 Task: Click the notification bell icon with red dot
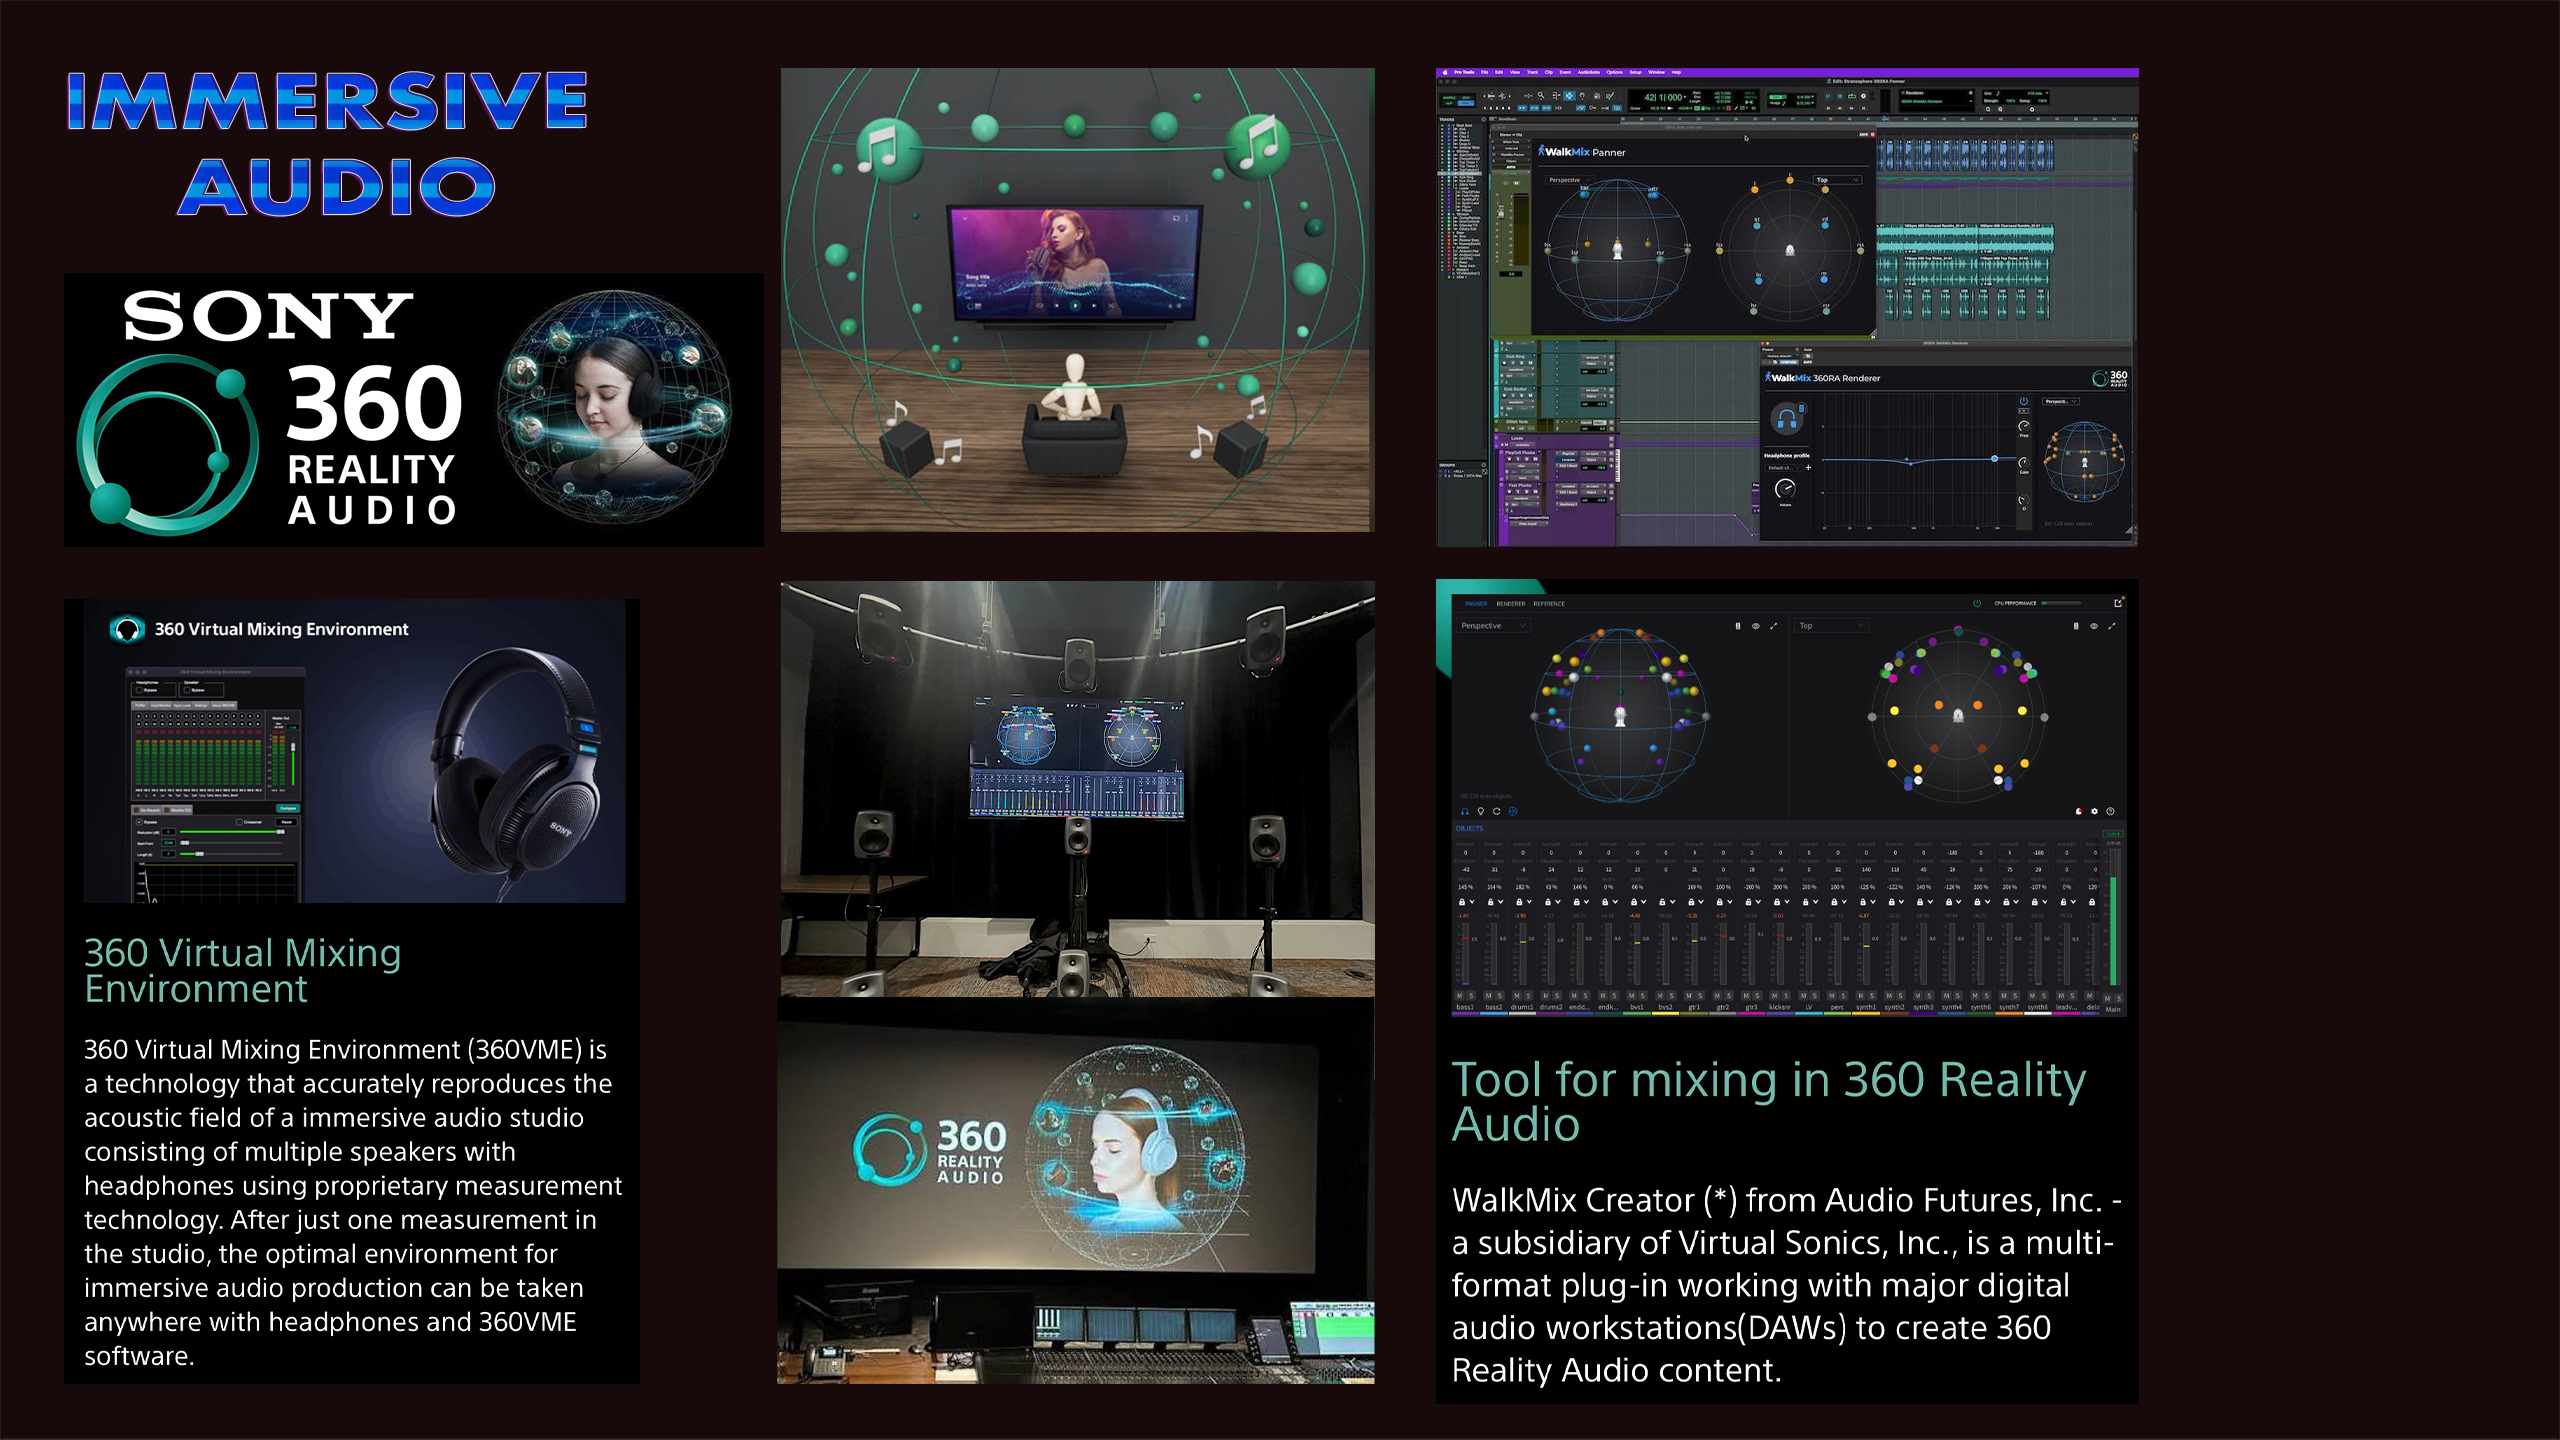point(2079,811)
